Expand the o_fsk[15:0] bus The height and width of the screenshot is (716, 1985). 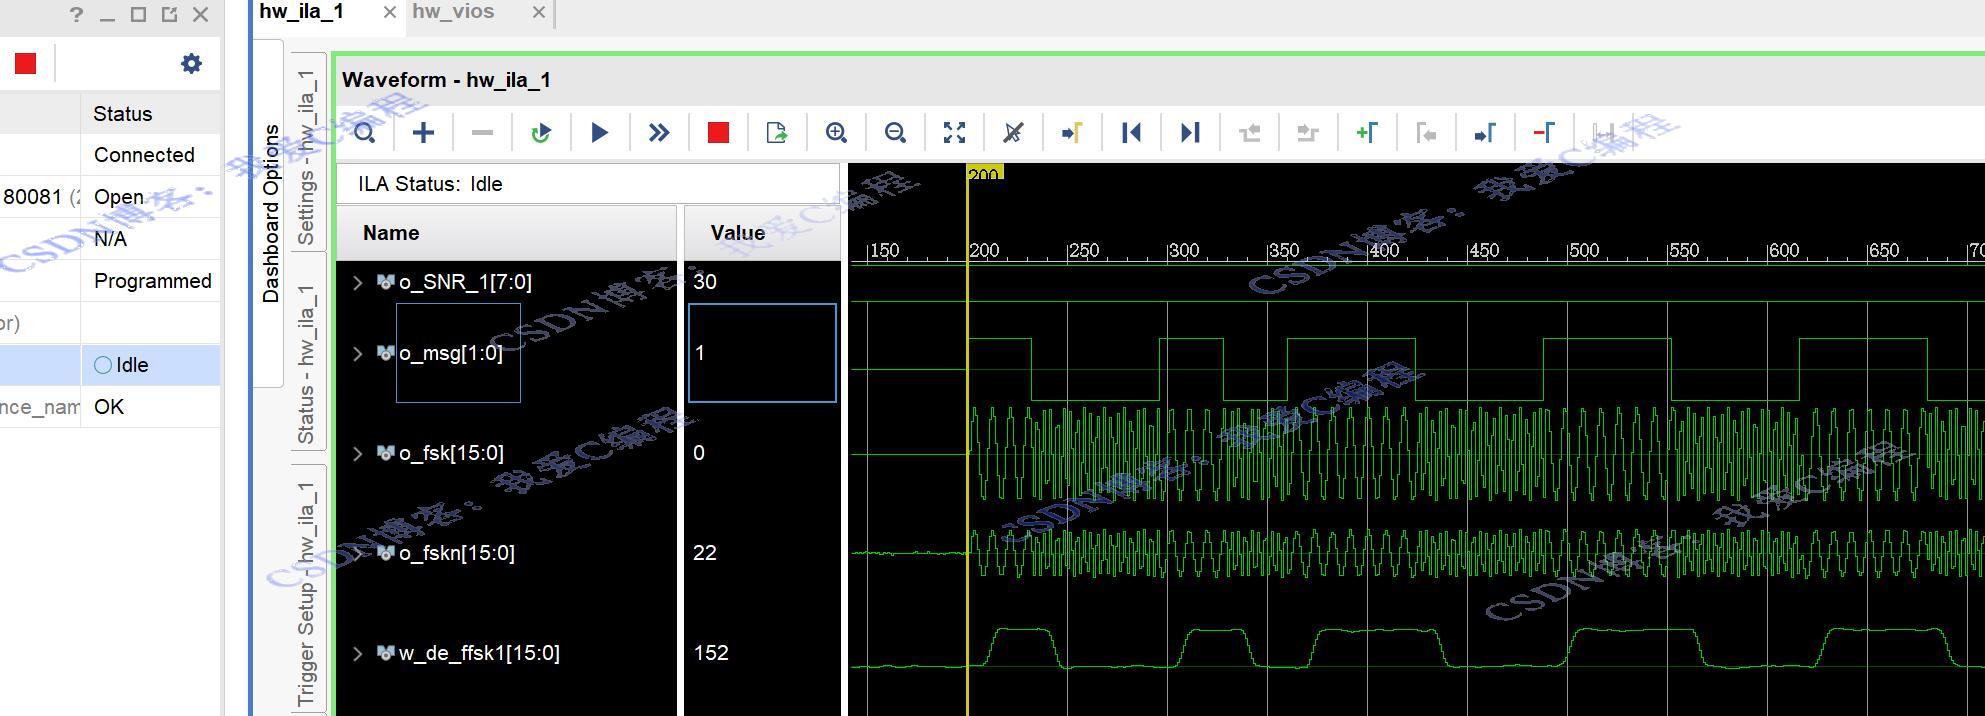point(358,453)
